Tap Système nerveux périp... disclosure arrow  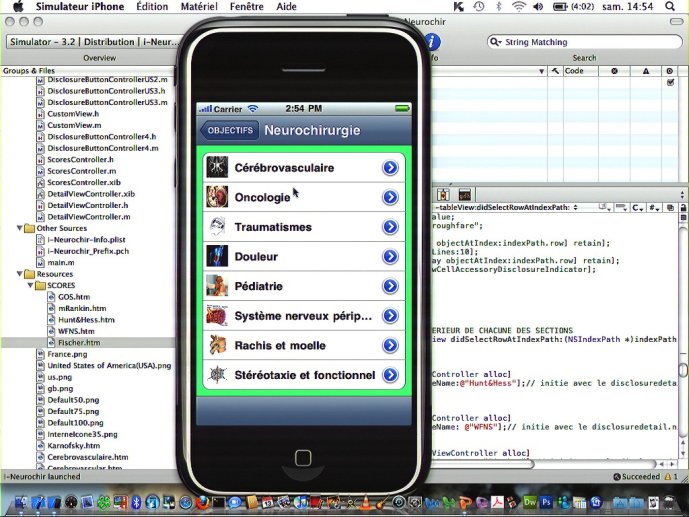pos(390,316)
